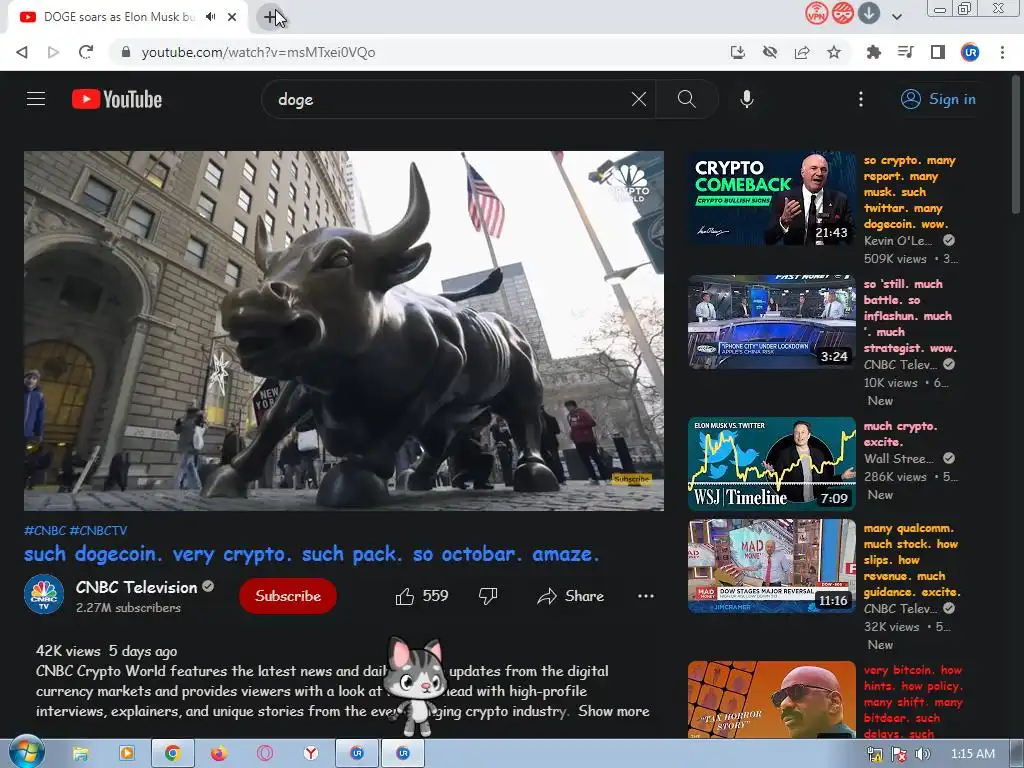
Task: Open a new browser tab
Action: pyautogui.click(x=270, y=17)
